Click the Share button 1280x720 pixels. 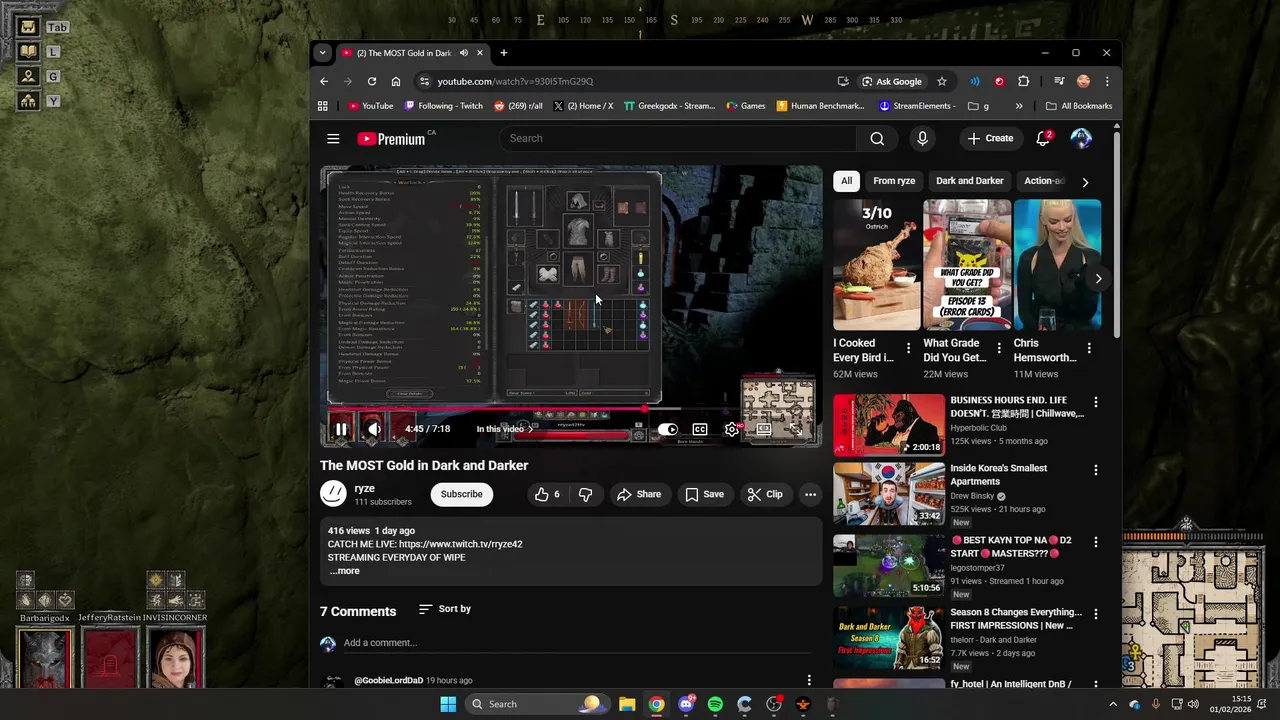coord(639,494)
